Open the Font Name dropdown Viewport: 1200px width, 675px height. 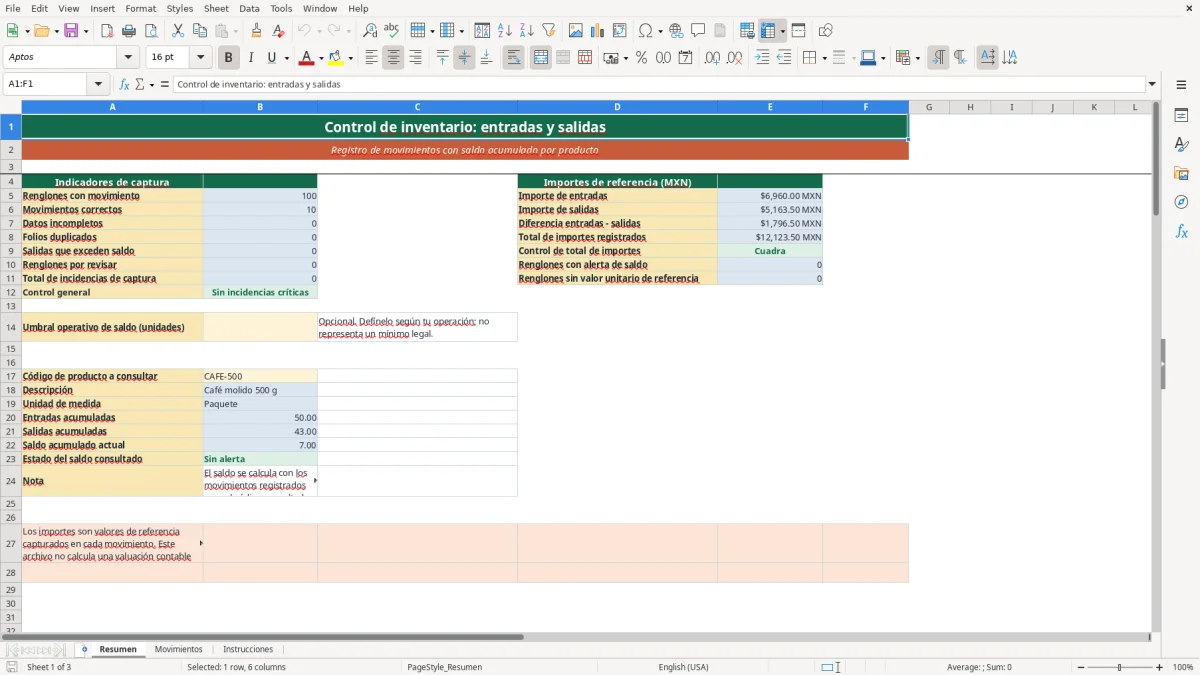[x=128, y=58]
